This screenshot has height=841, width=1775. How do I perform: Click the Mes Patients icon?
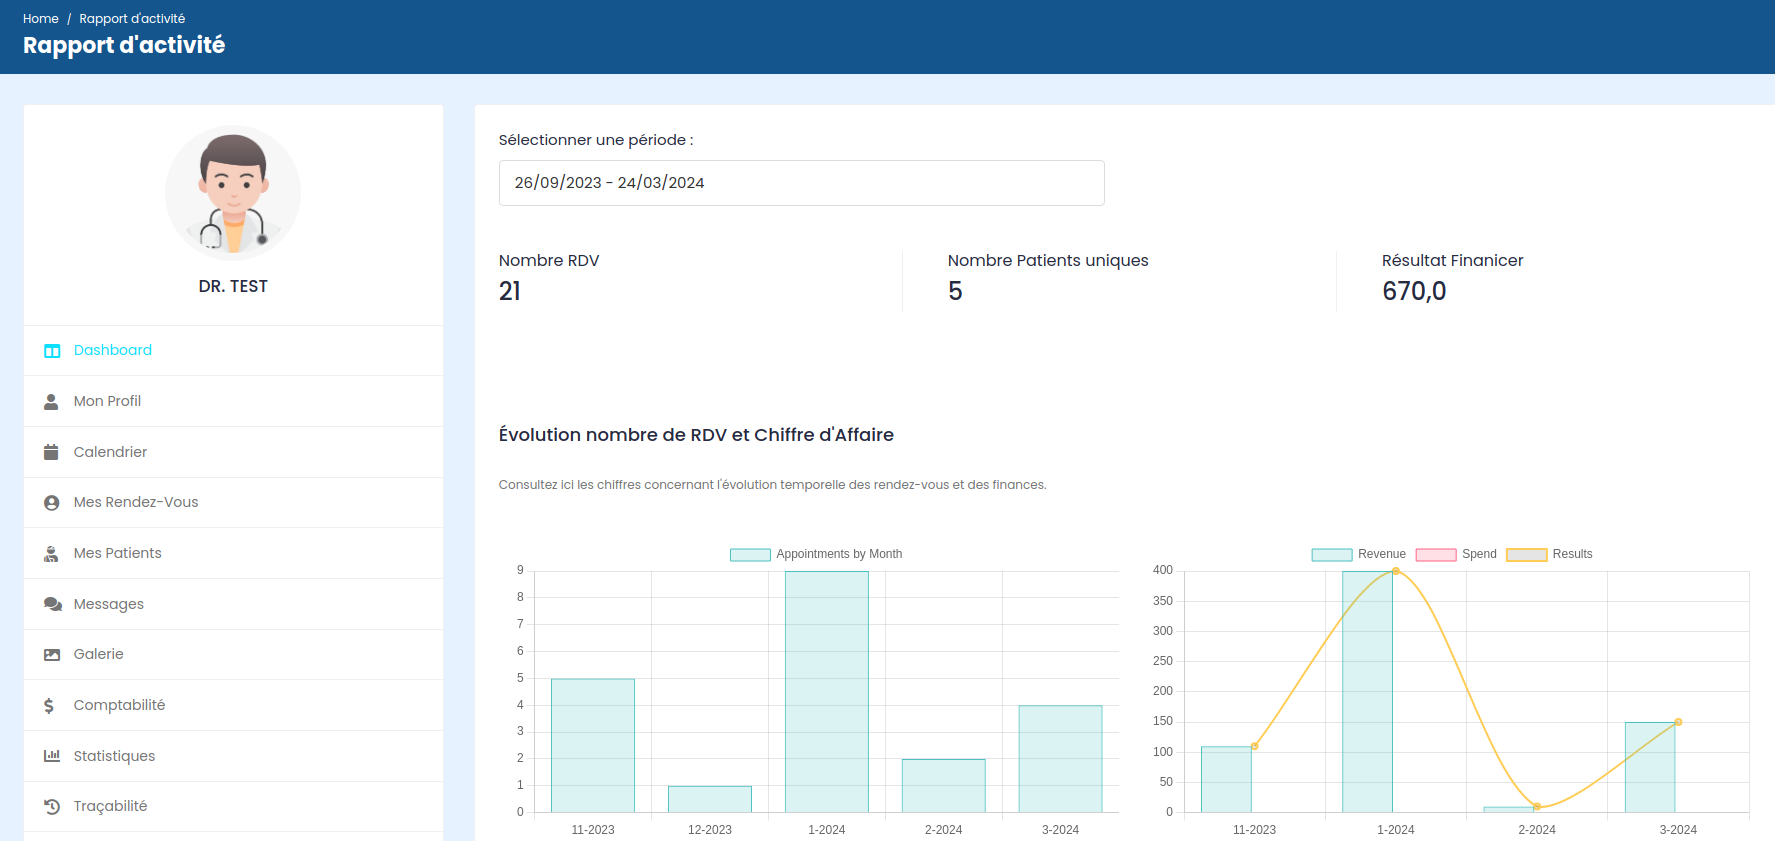point(51,554)
